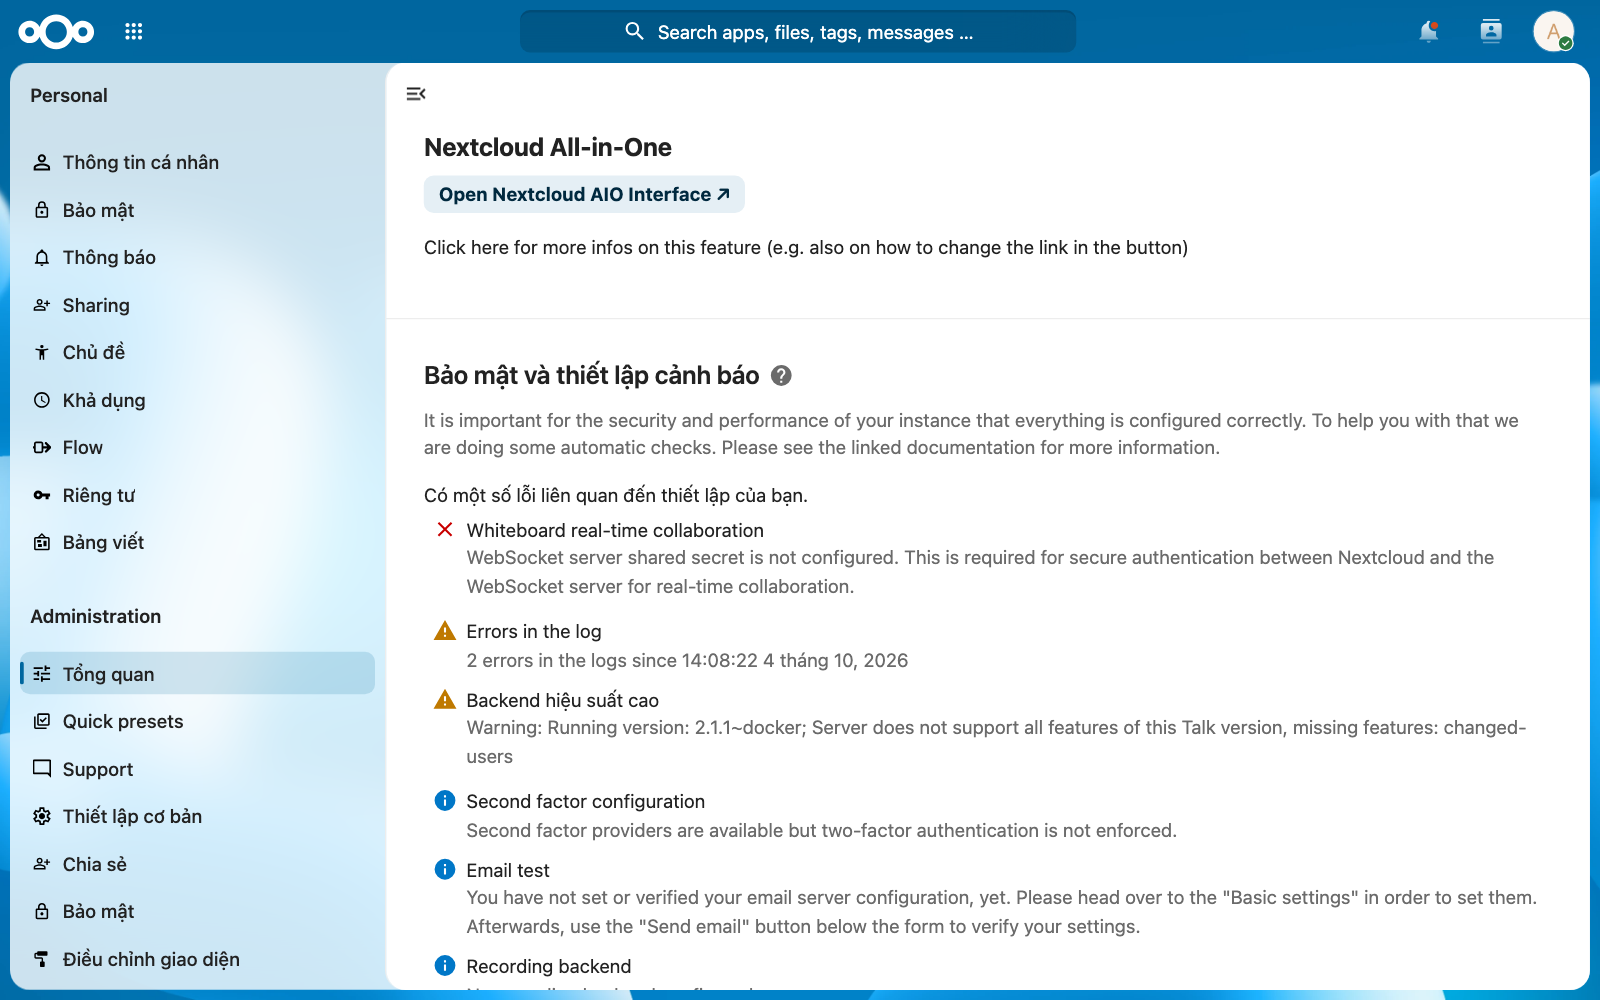Click 'Second factor configuration' heading text
Viewport: 1600px width, 1000px height.
point(586,801)
